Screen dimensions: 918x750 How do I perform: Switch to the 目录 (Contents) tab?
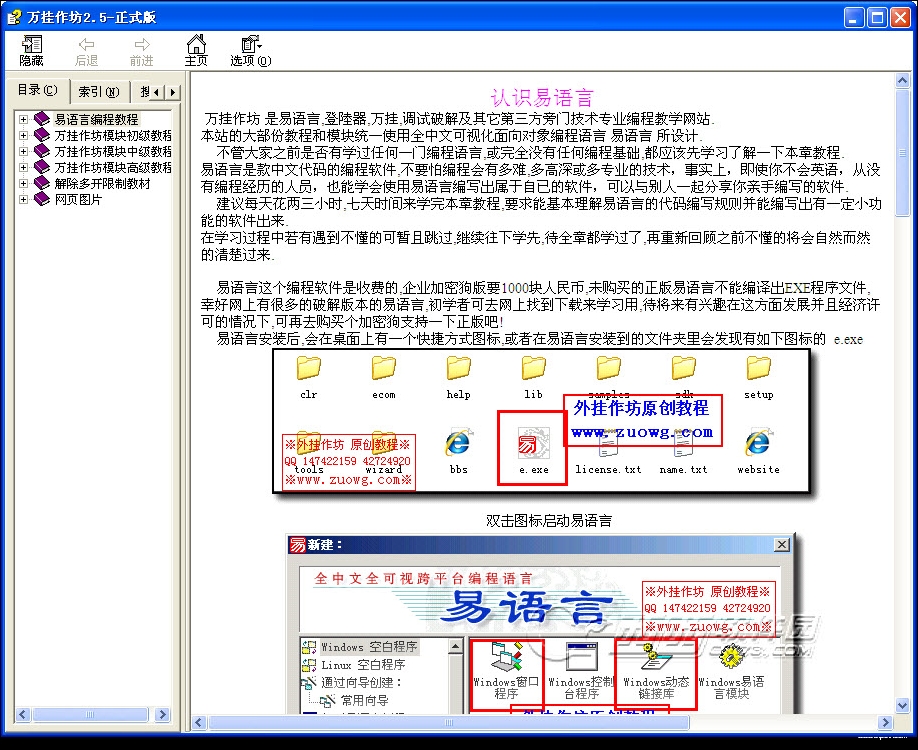click(37, 90)
